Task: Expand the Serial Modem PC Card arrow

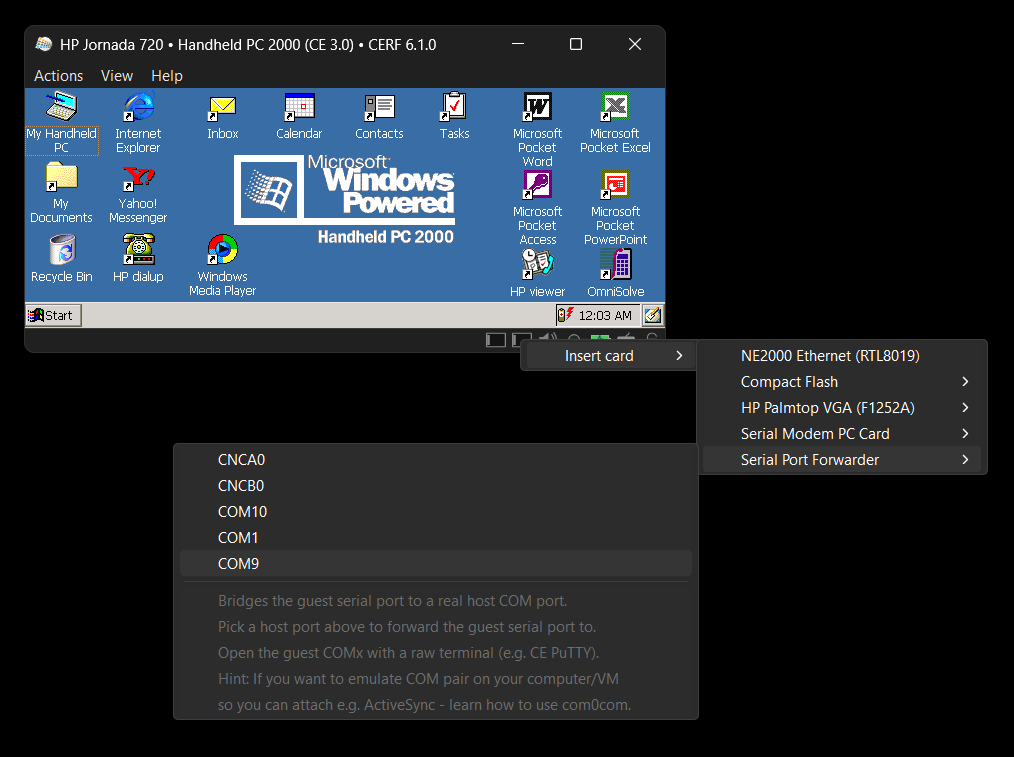Action: (965, 434)
